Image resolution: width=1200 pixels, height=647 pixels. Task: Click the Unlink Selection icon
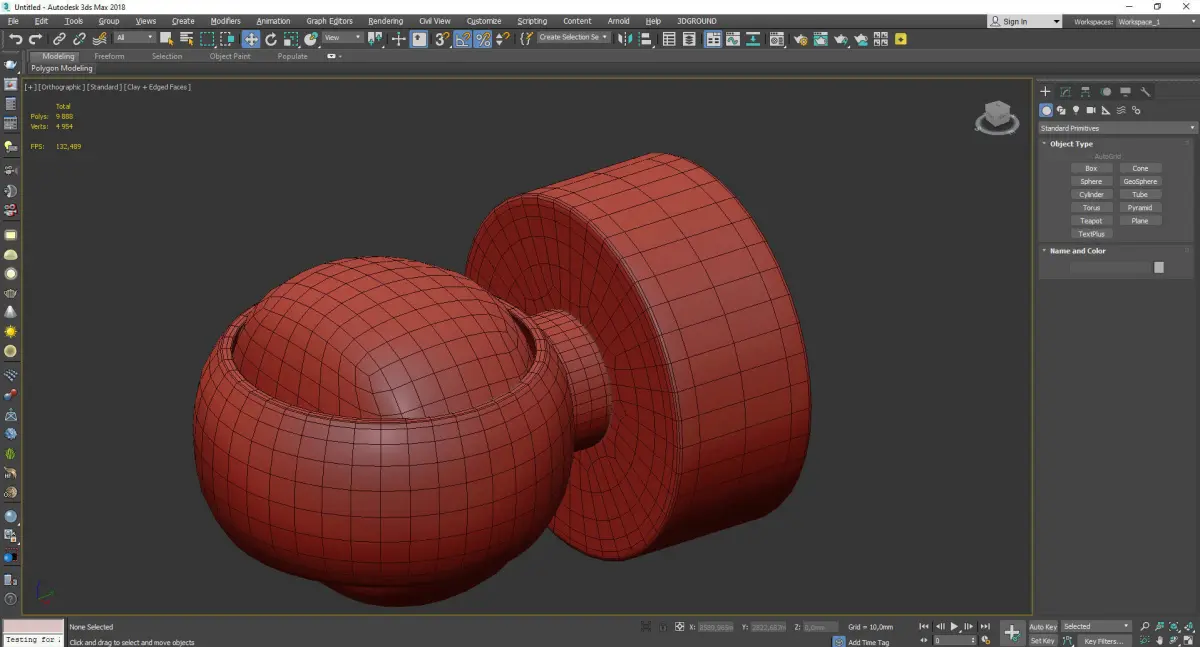tap(79, 39)
